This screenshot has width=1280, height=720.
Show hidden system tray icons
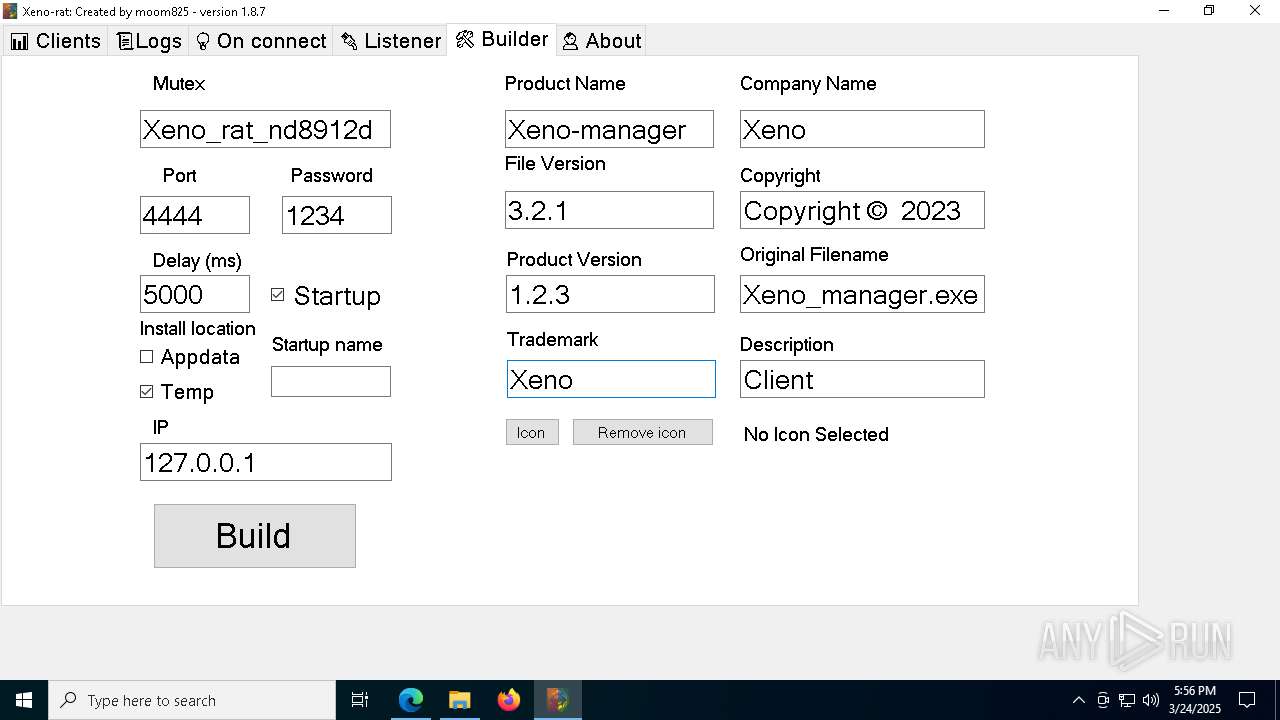1078,700
